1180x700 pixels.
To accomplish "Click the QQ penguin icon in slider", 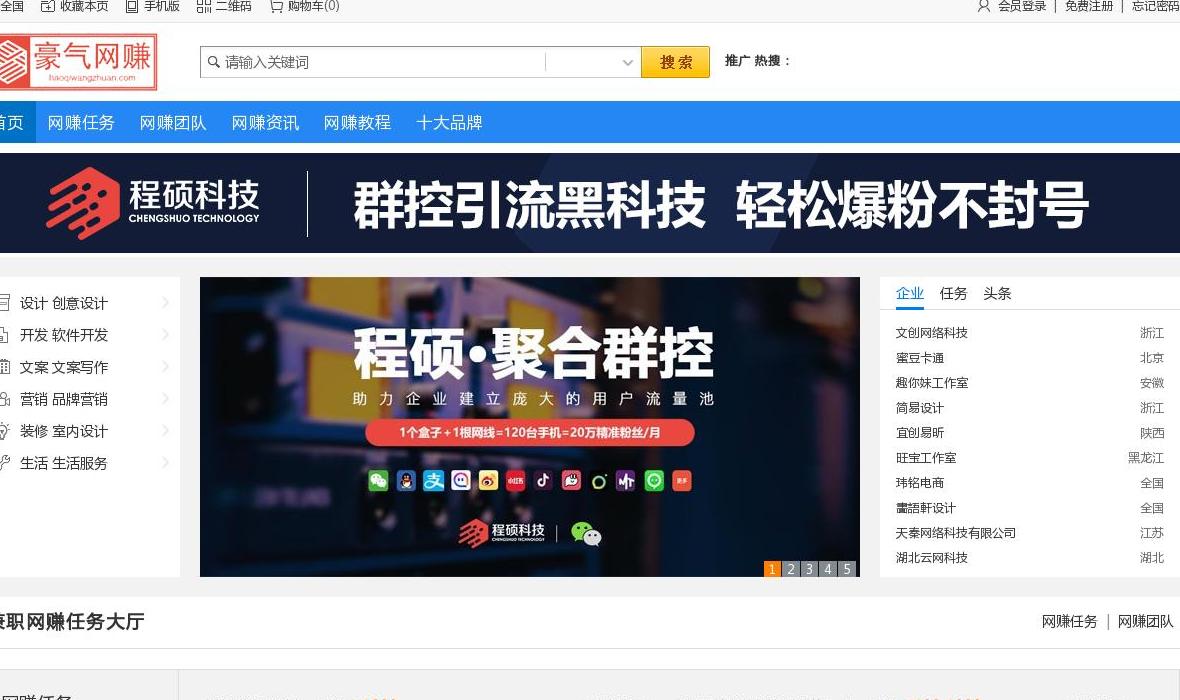I will pyautogui.click(x=406, y=480).
